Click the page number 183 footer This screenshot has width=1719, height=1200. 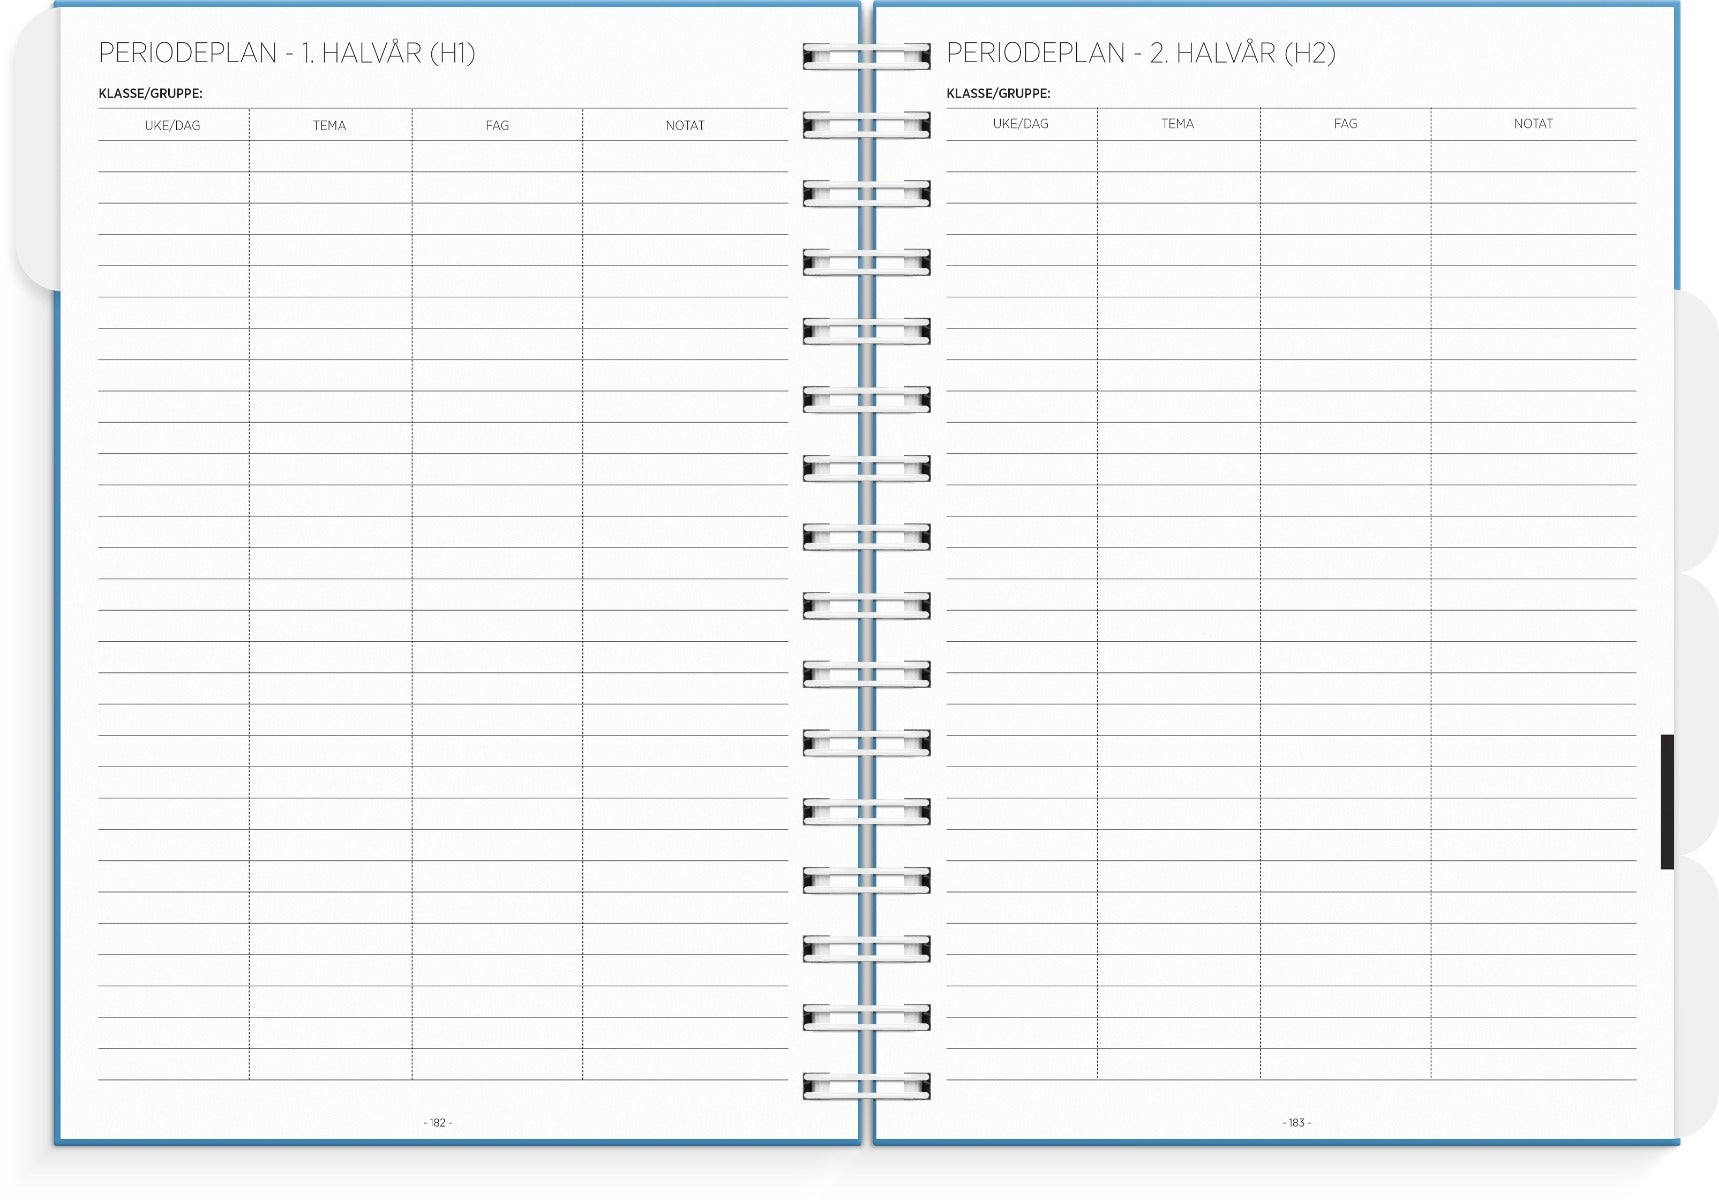[x=1296, y=1123]
